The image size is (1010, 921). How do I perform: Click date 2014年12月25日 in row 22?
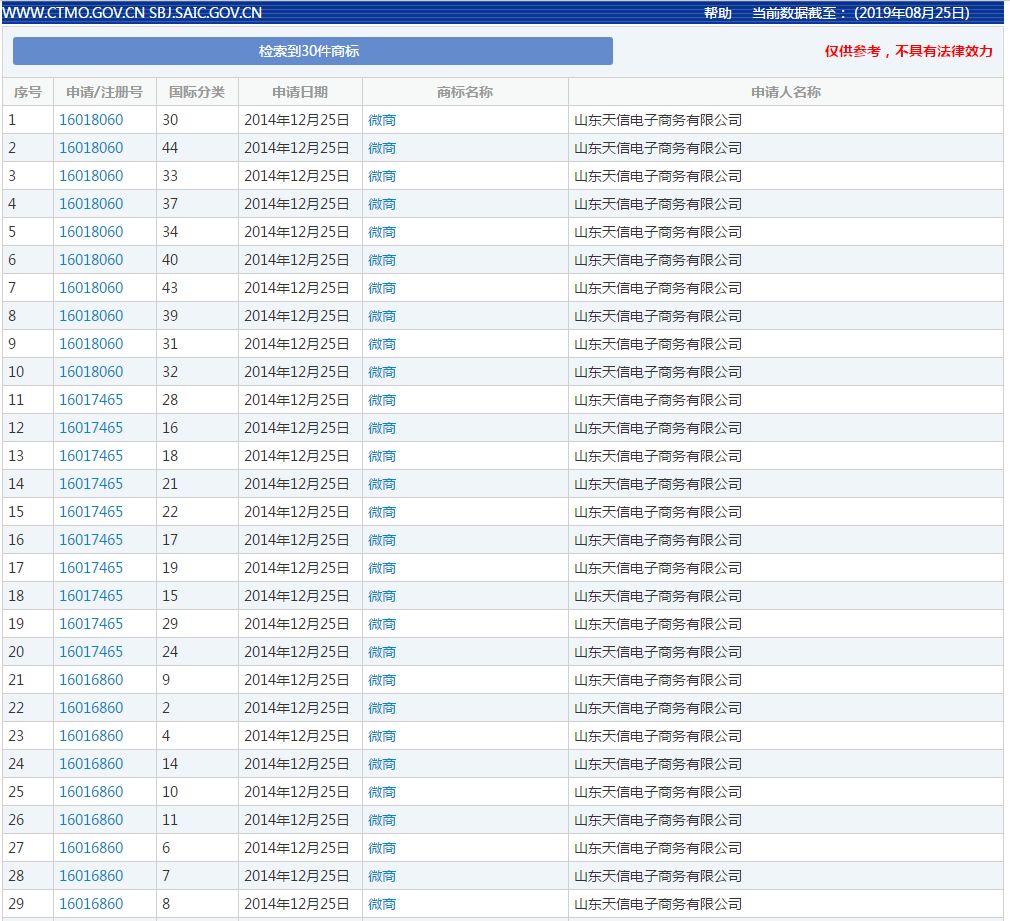(297, 708)
